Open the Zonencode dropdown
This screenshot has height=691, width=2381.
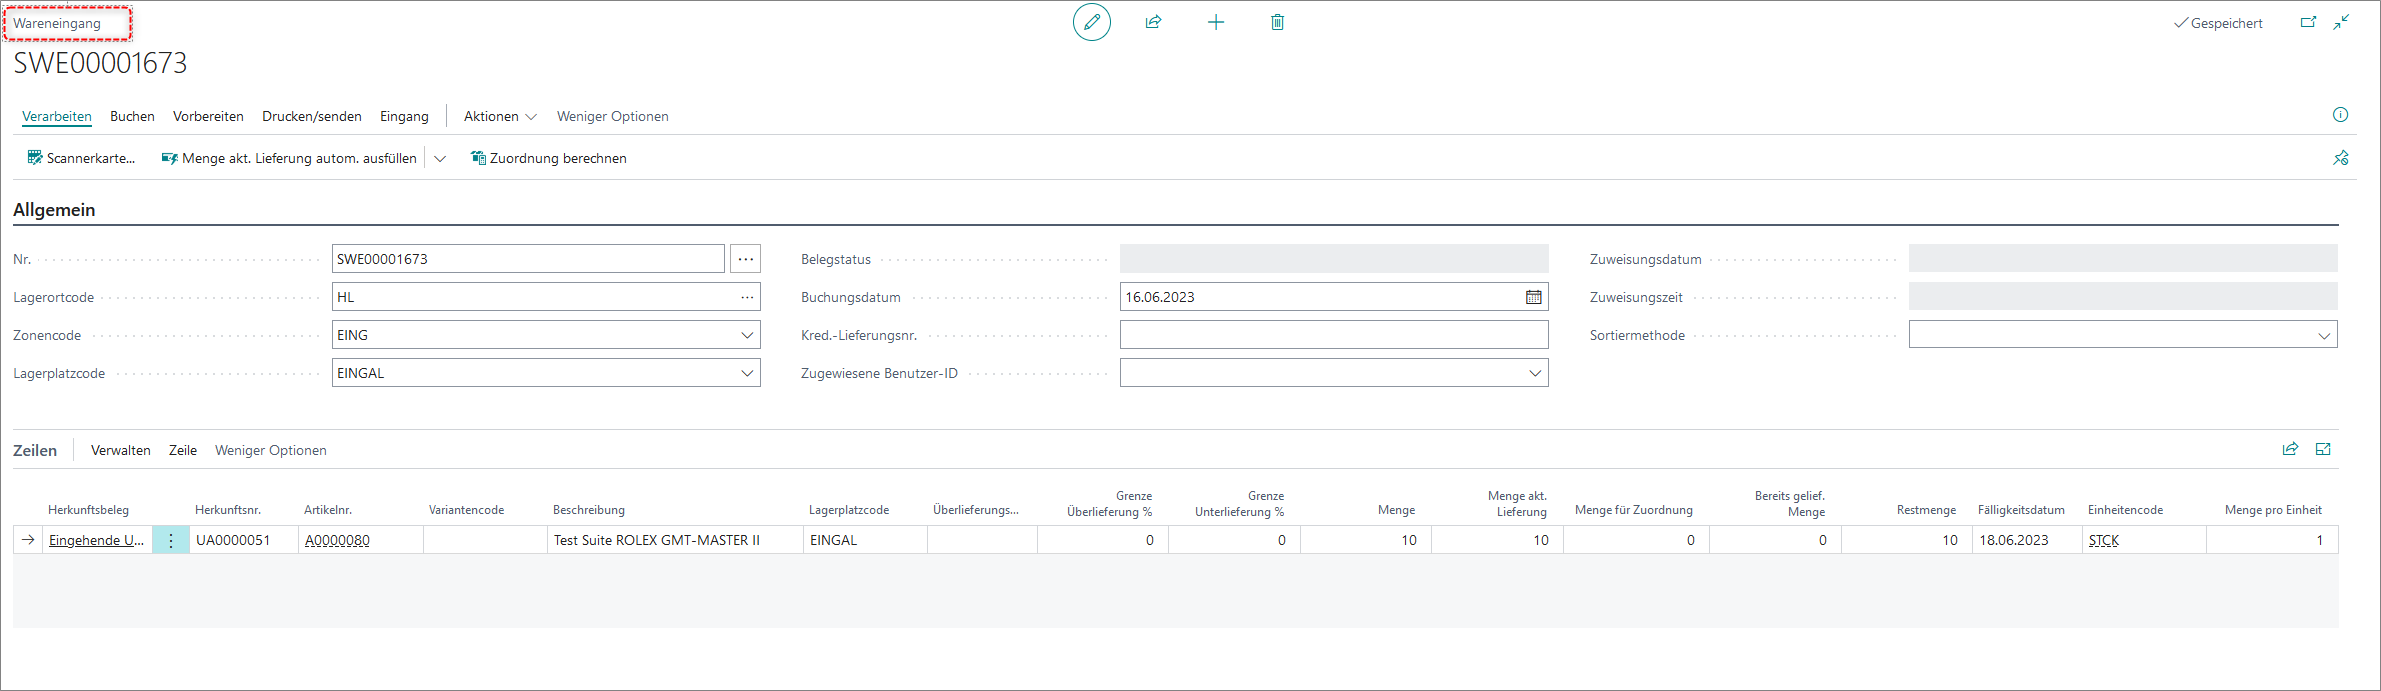click(x=746, y=335)
